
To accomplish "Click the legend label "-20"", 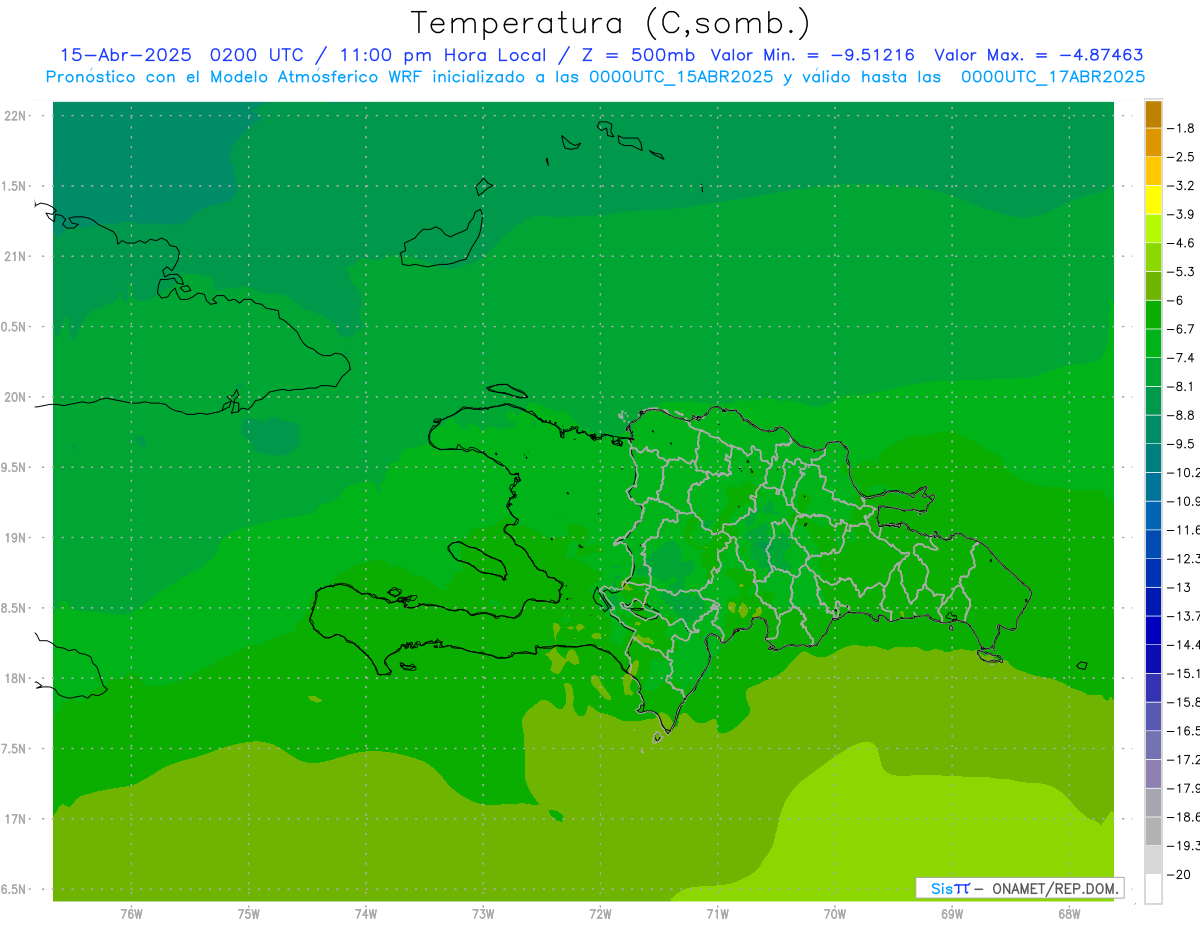I will (x=1178, y=874).
